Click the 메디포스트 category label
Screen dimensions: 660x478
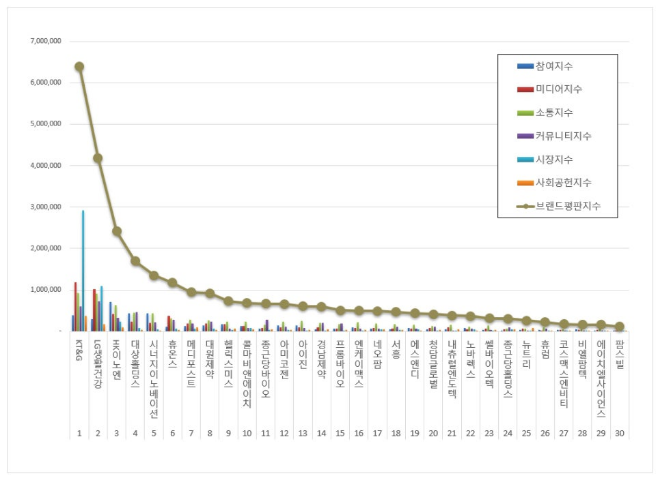click(191, 360)
